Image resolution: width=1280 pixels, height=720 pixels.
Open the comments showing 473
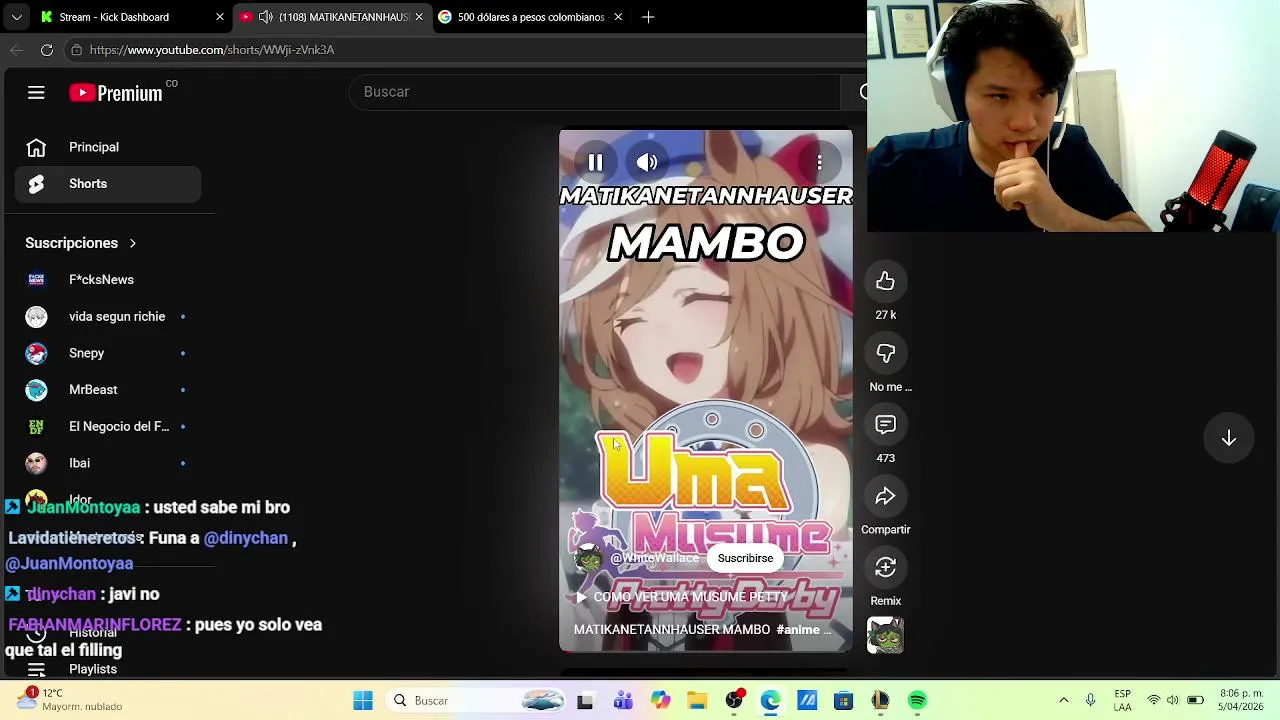pyautogui.click(x=885, y=425)
